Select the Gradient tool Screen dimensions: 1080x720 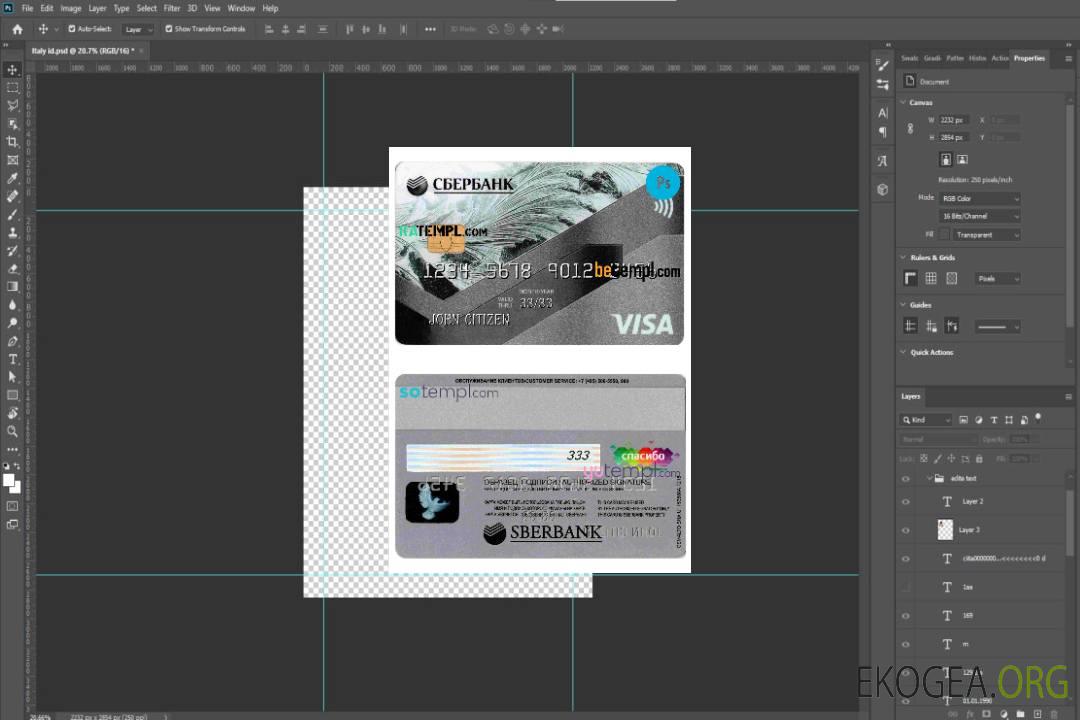(12, 287)
